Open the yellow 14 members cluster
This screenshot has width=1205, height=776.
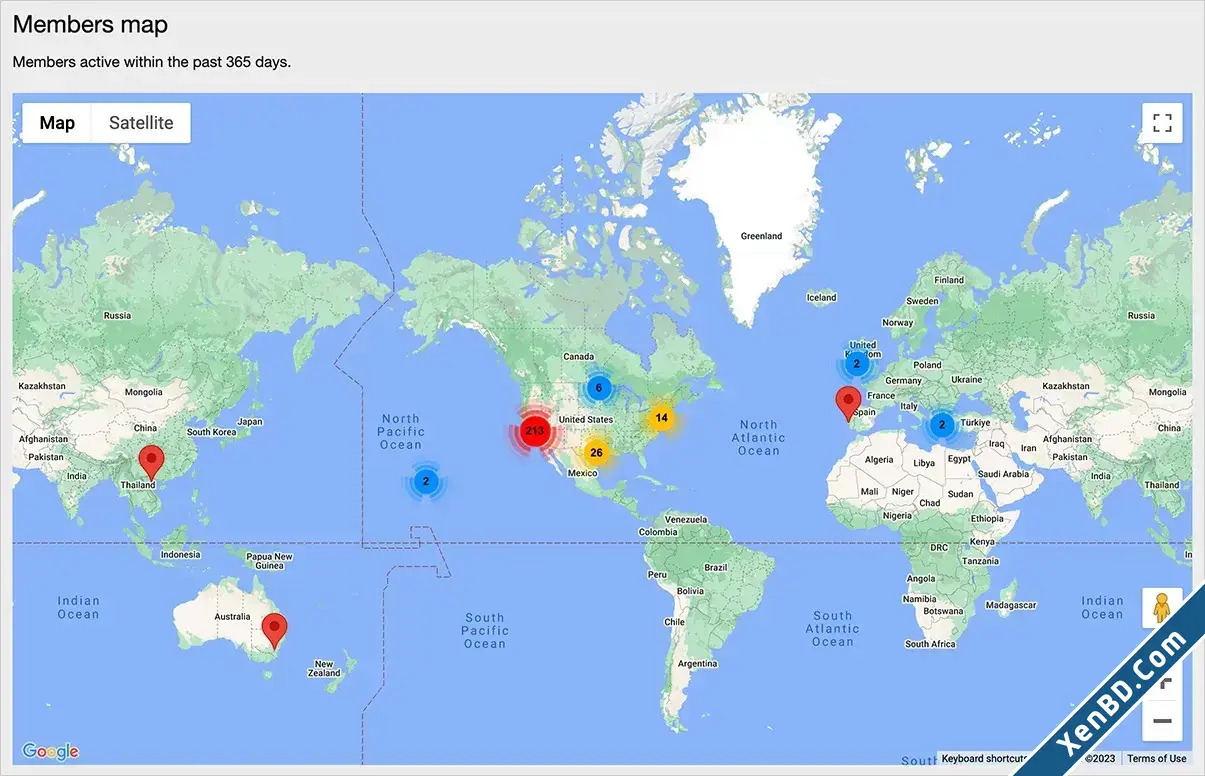coord(661,417)
